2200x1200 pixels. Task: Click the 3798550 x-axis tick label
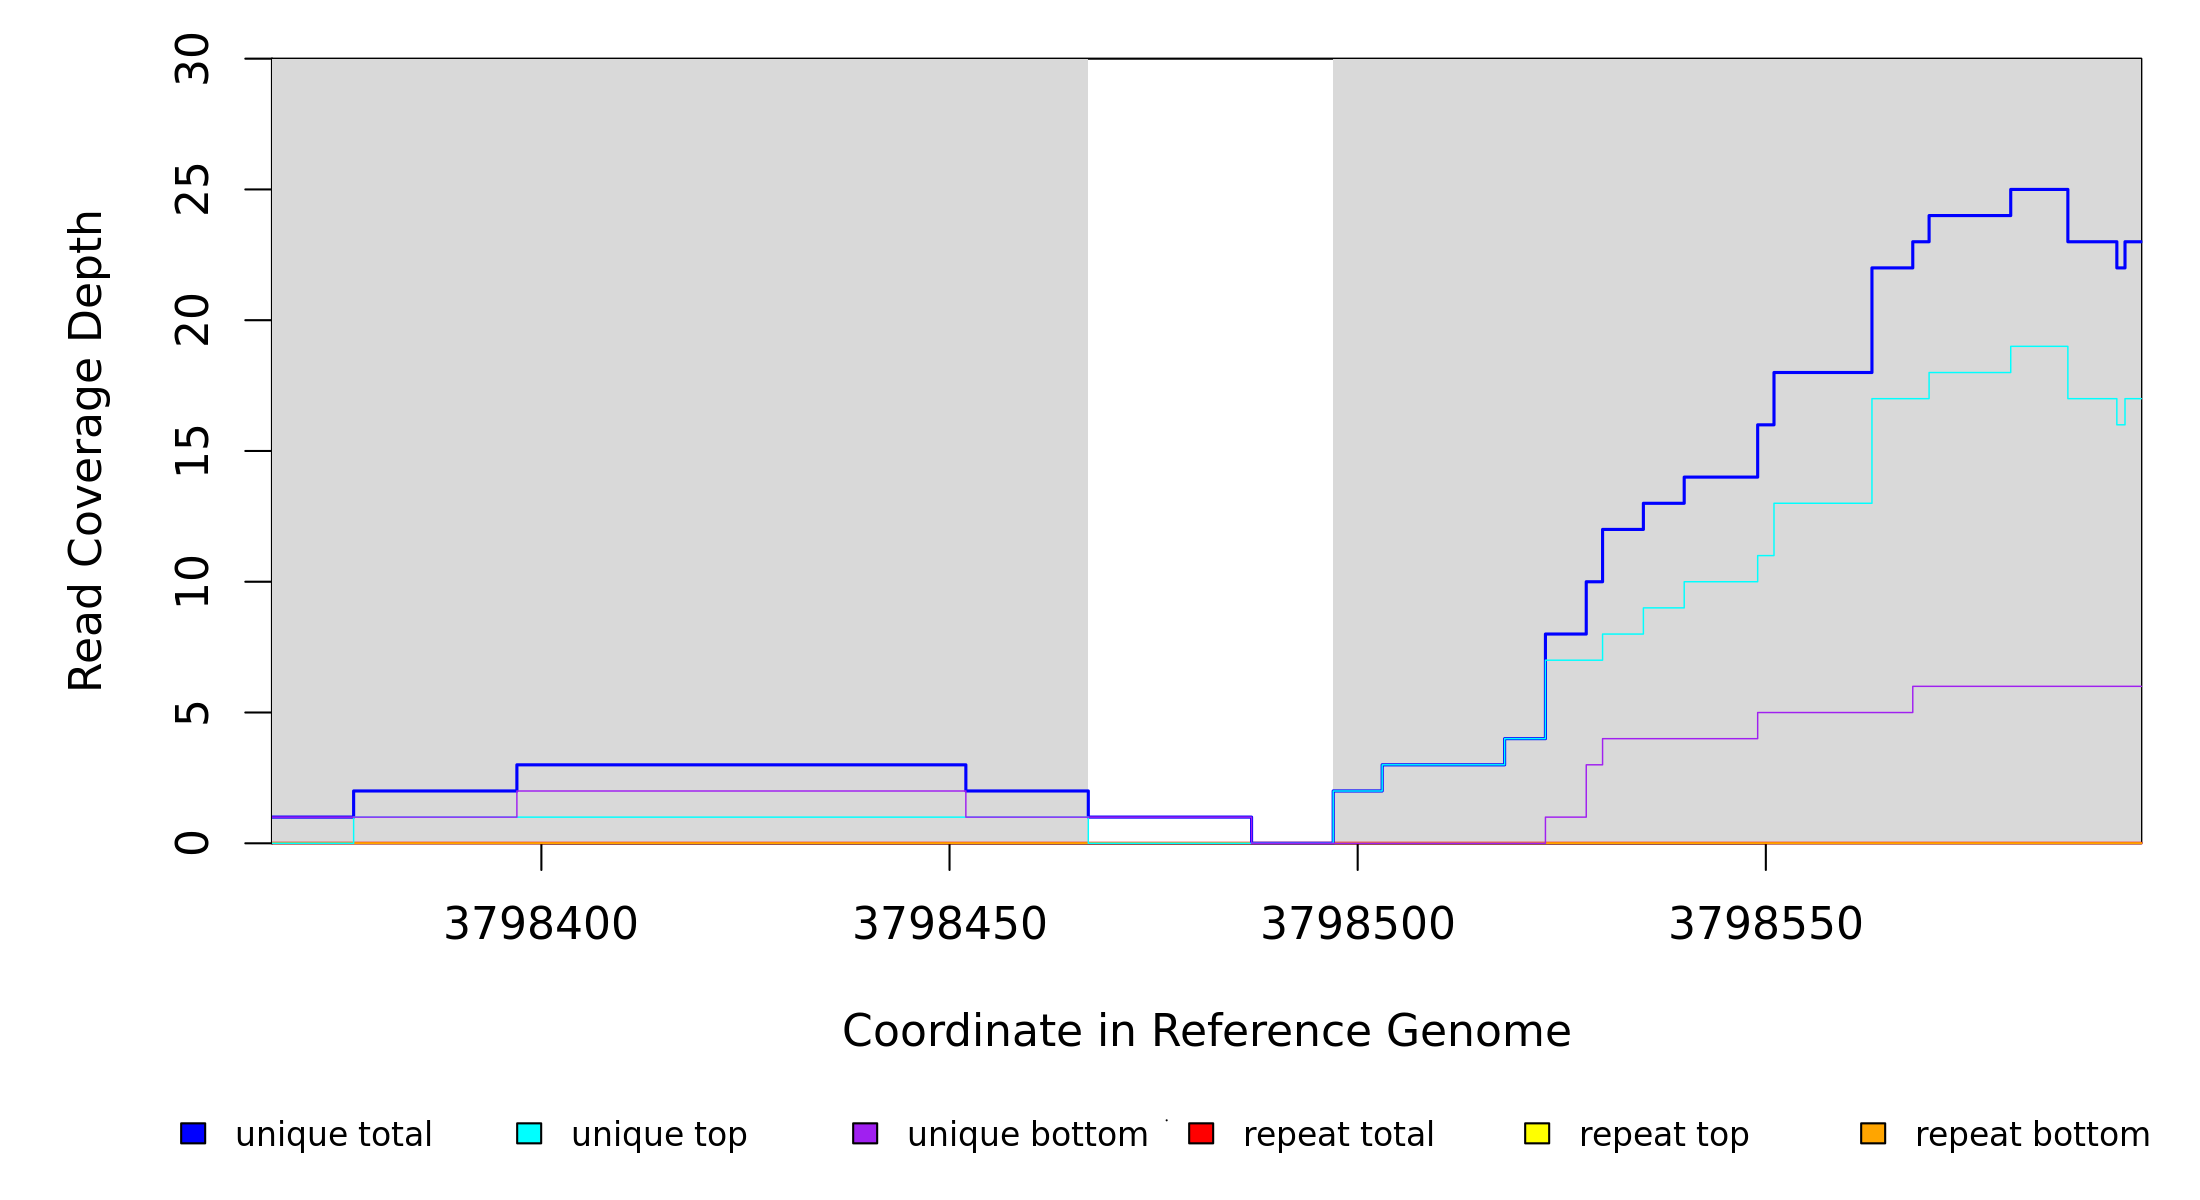pyautogui.click(x=1766, y=924)
